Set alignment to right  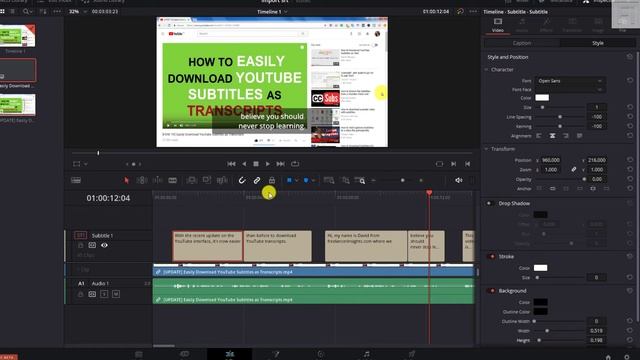click(x=566, y=136)
